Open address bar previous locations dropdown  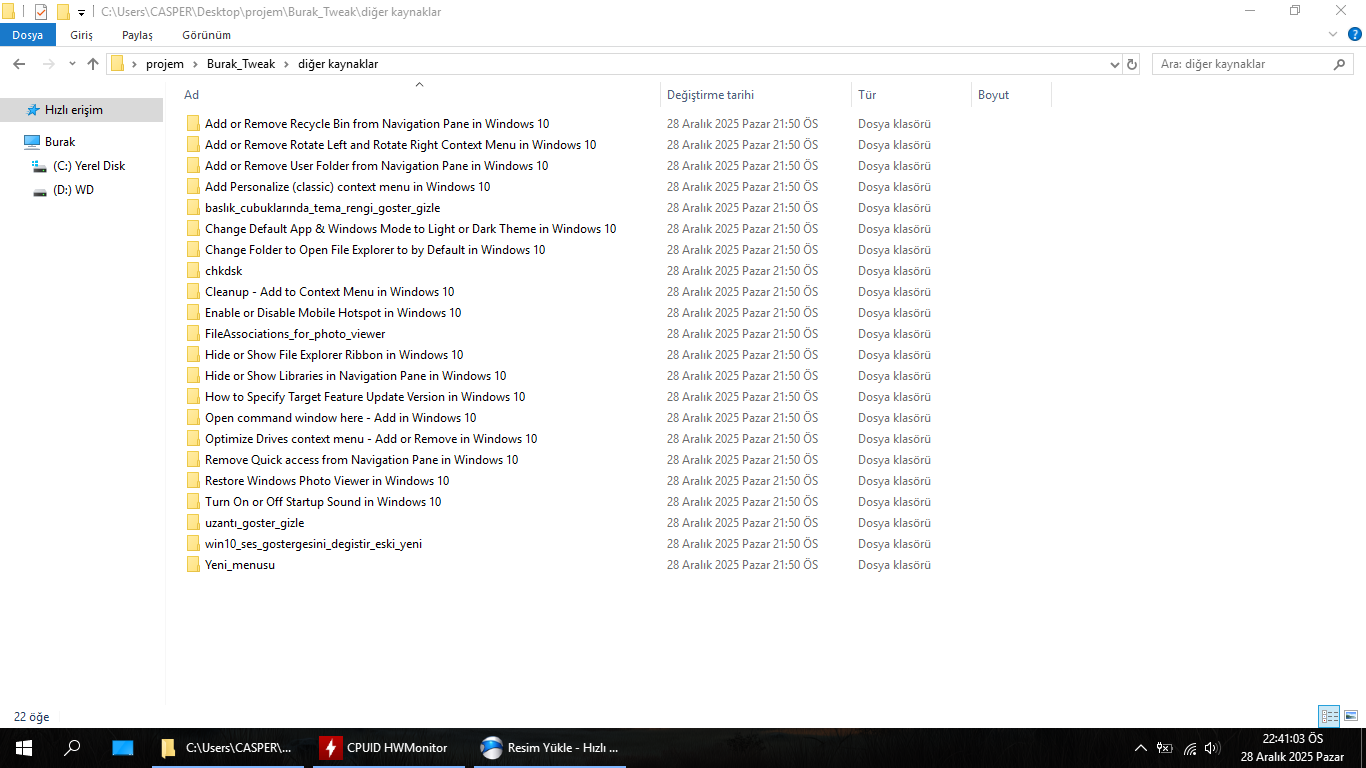click(x=1115, y=64)
